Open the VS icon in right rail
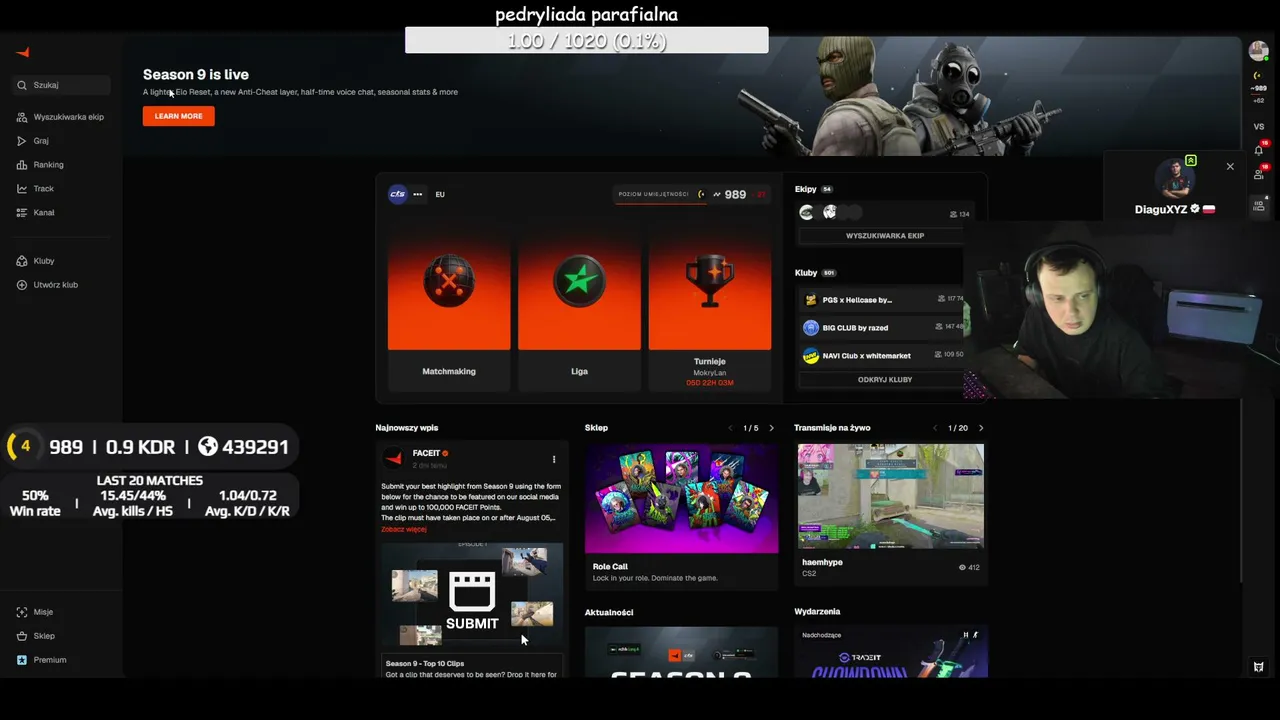 click(x=1259, y=127)
